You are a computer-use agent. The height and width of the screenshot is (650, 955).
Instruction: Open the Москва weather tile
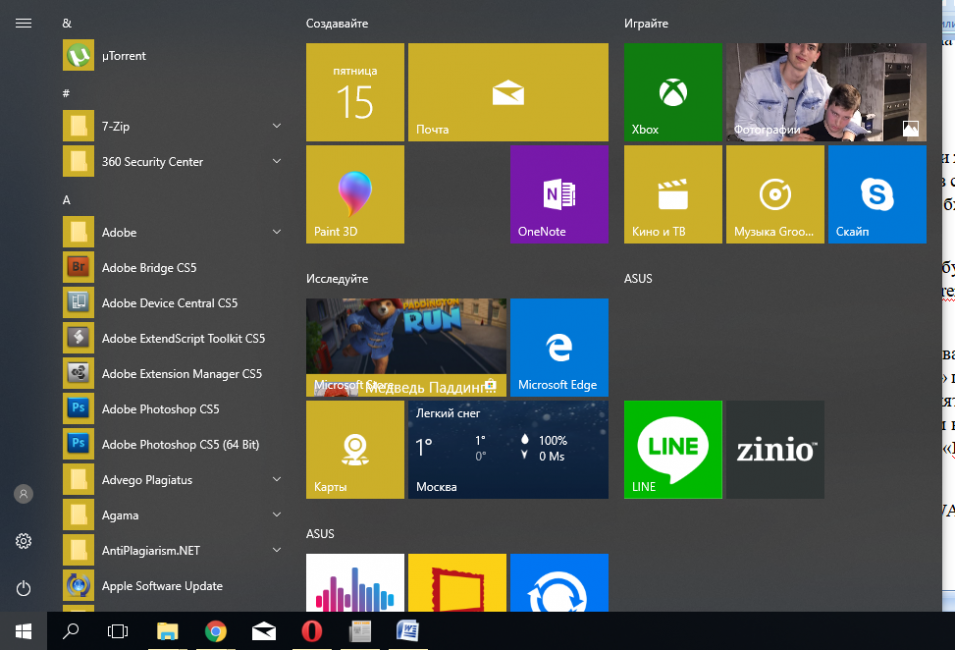click(x=508, y=450)
